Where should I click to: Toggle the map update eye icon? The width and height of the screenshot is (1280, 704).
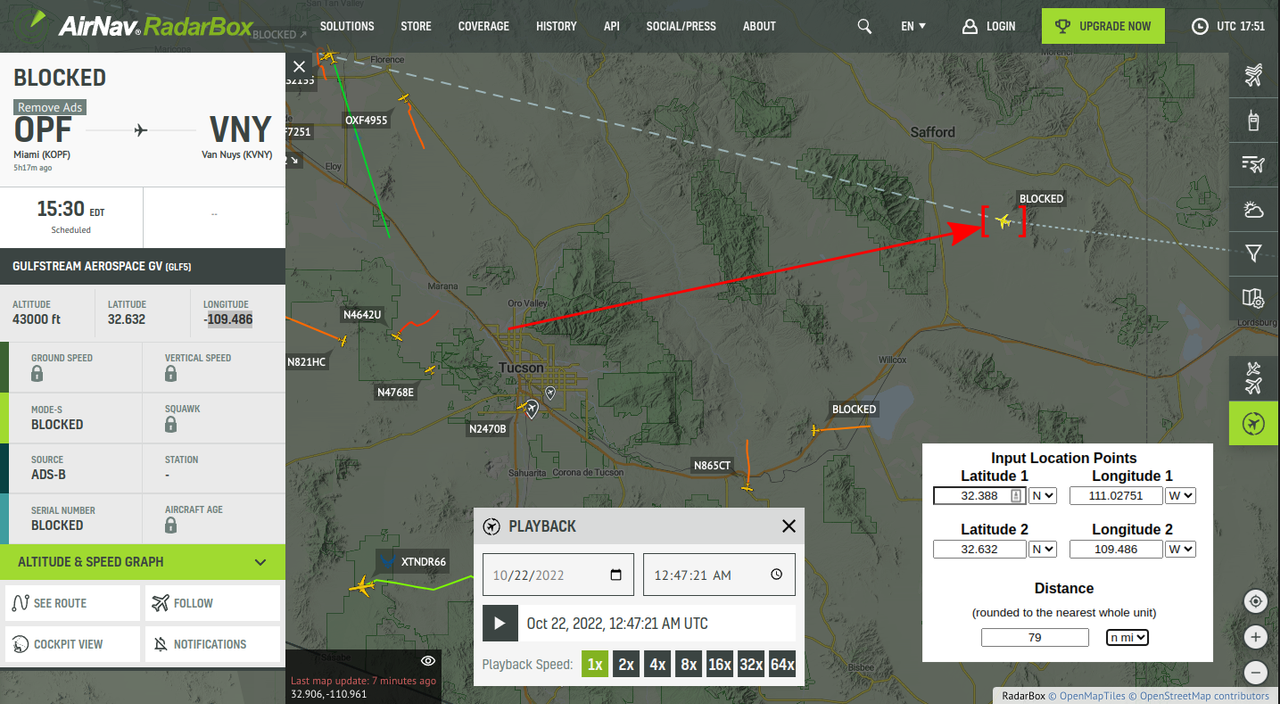pyautogui.click(x=428, y=661)
